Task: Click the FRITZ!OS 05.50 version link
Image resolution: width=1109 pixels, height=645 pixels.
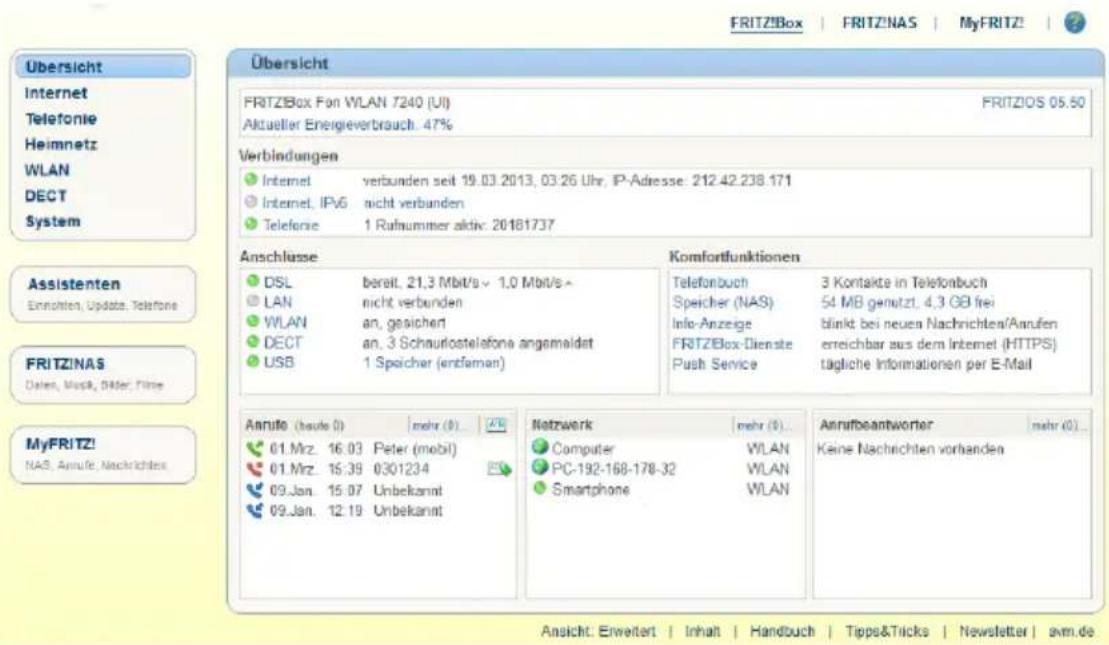Action: pyautogui.click(x=1033, y=103)
